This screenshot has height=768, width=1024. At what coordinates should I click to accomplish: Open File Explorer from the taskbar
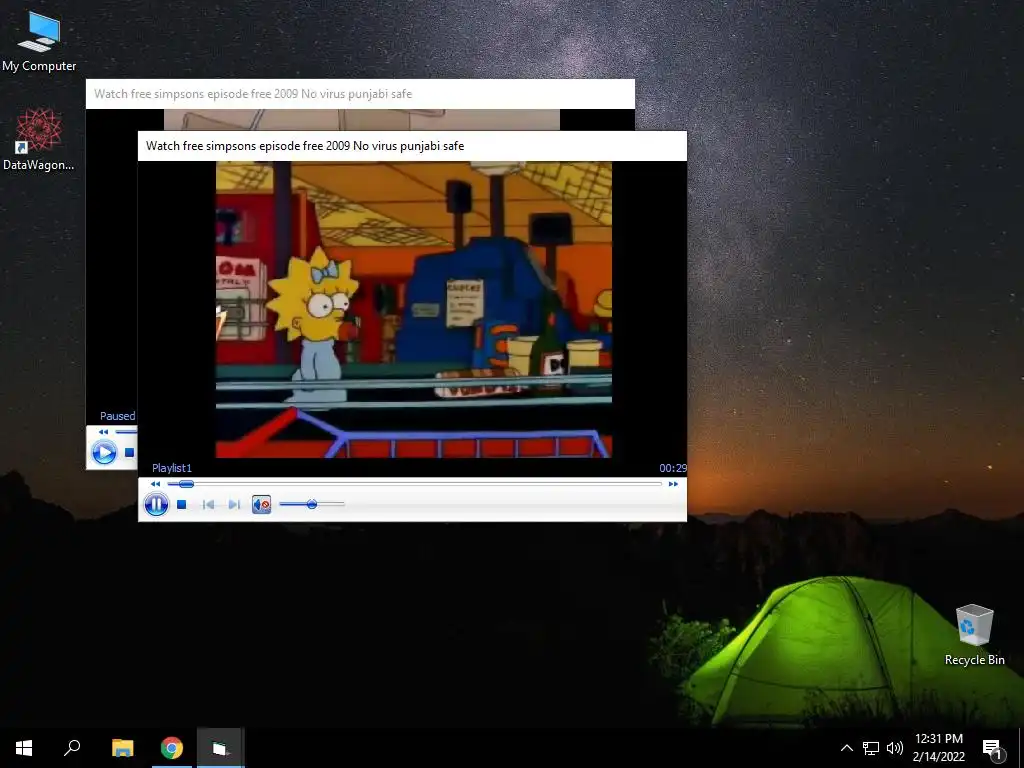point(122,748)
